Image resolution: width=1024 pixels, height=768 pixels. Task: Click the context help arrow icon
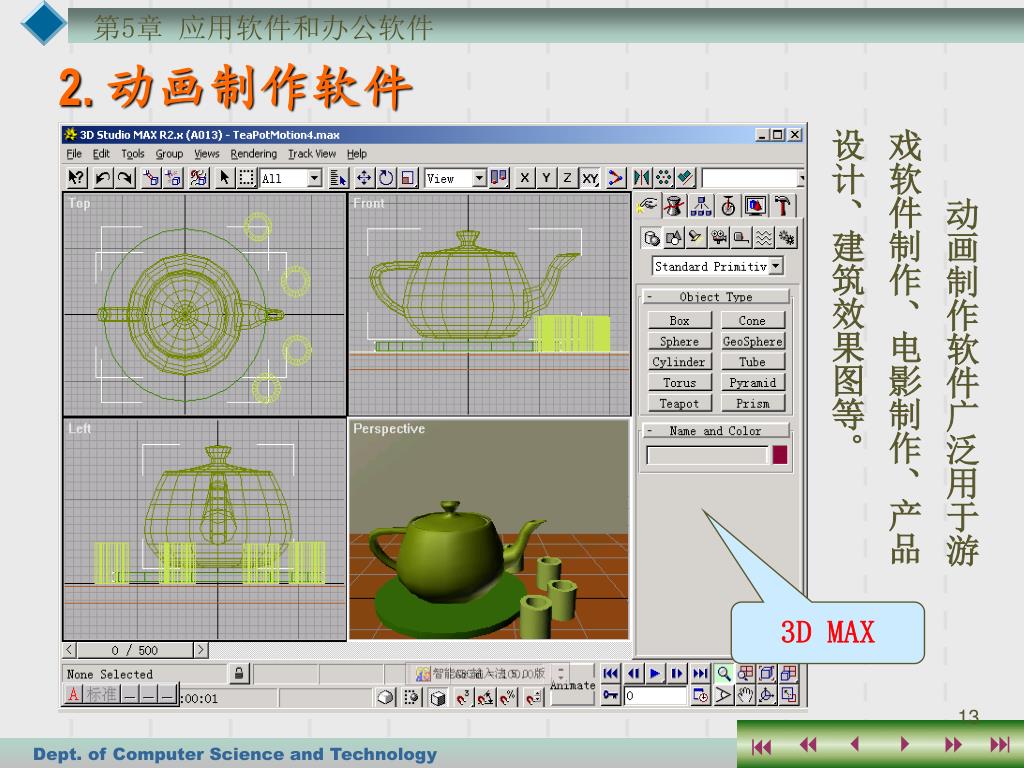click(x=77, y=178)
